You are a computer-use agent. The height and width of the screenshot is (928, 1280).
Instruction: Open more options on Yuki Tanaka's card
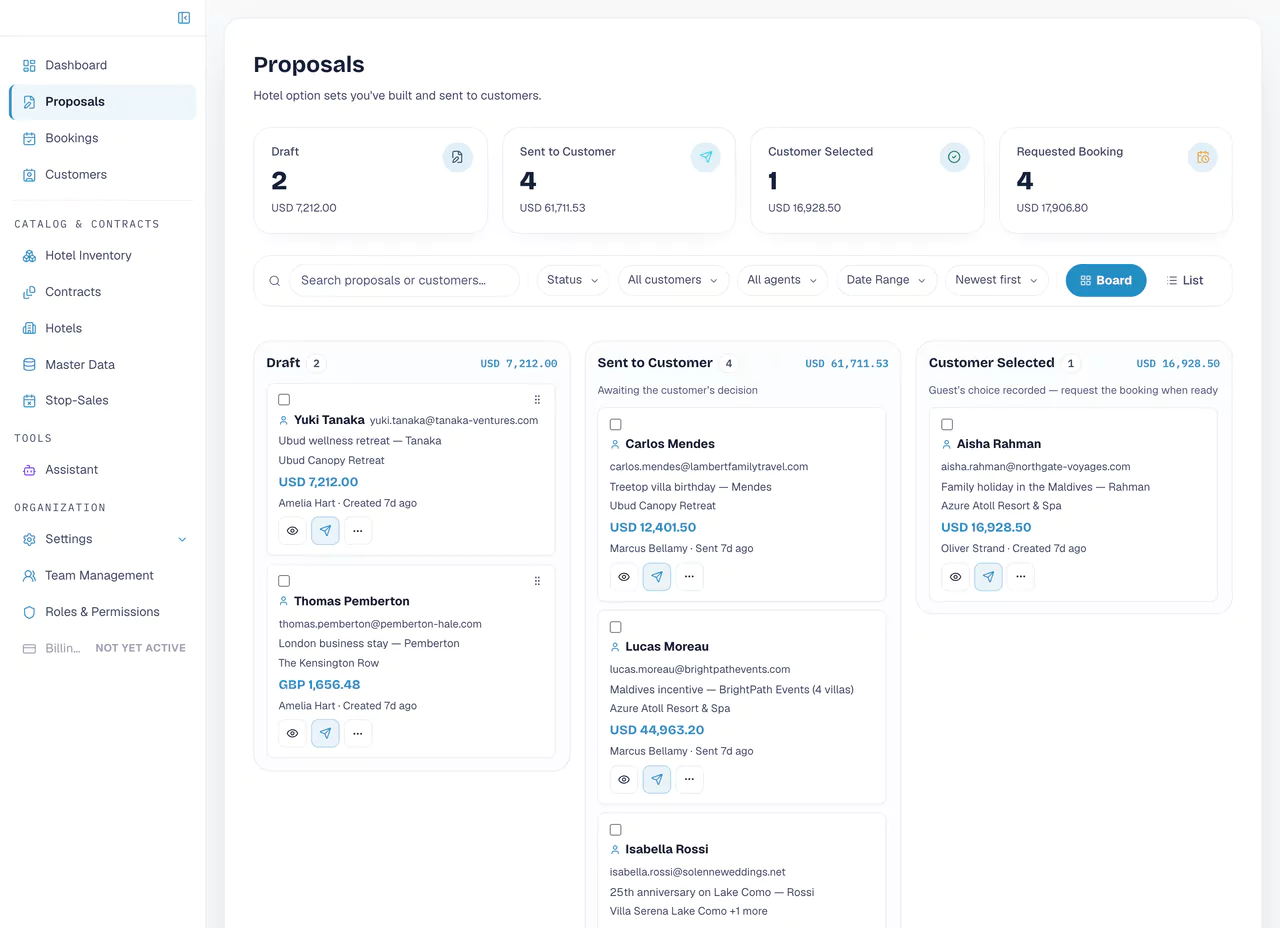358,531
